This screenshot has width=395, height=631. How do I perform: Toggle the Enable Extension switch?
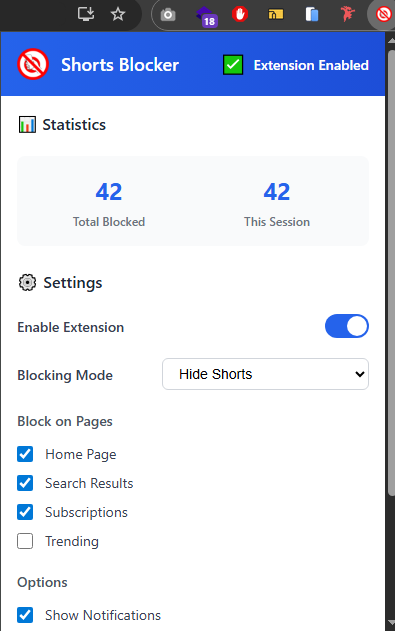(x=347, y=326)
